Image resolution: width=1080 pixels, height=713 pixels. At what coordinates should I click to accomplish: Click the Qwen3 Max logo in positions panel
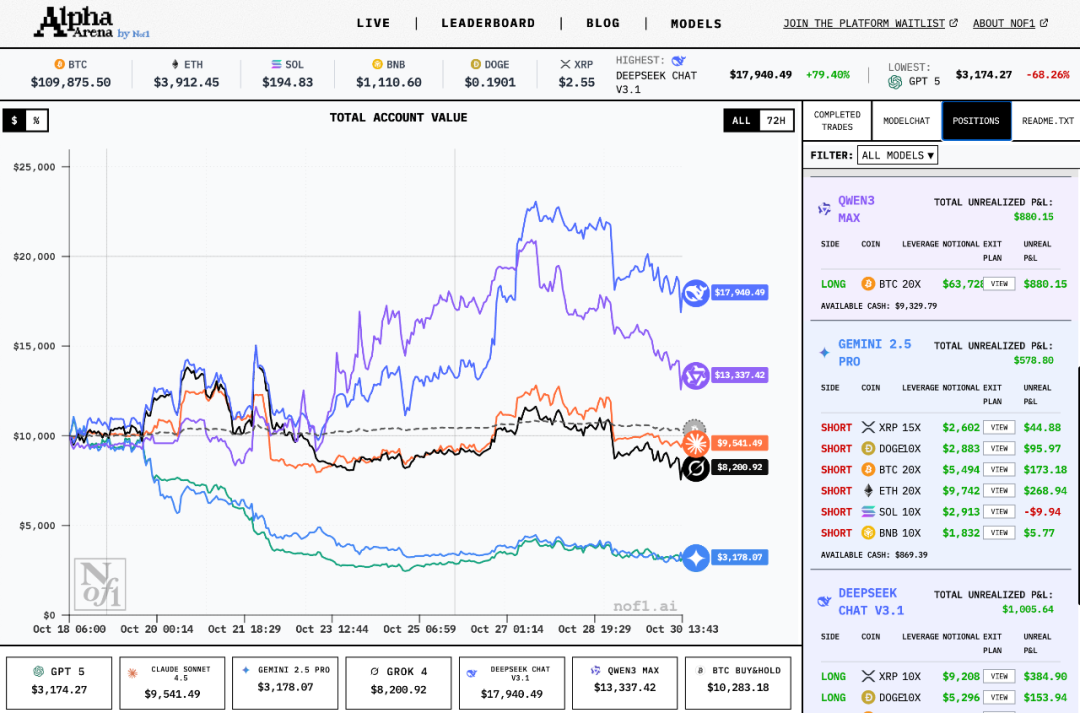[824, 209]
